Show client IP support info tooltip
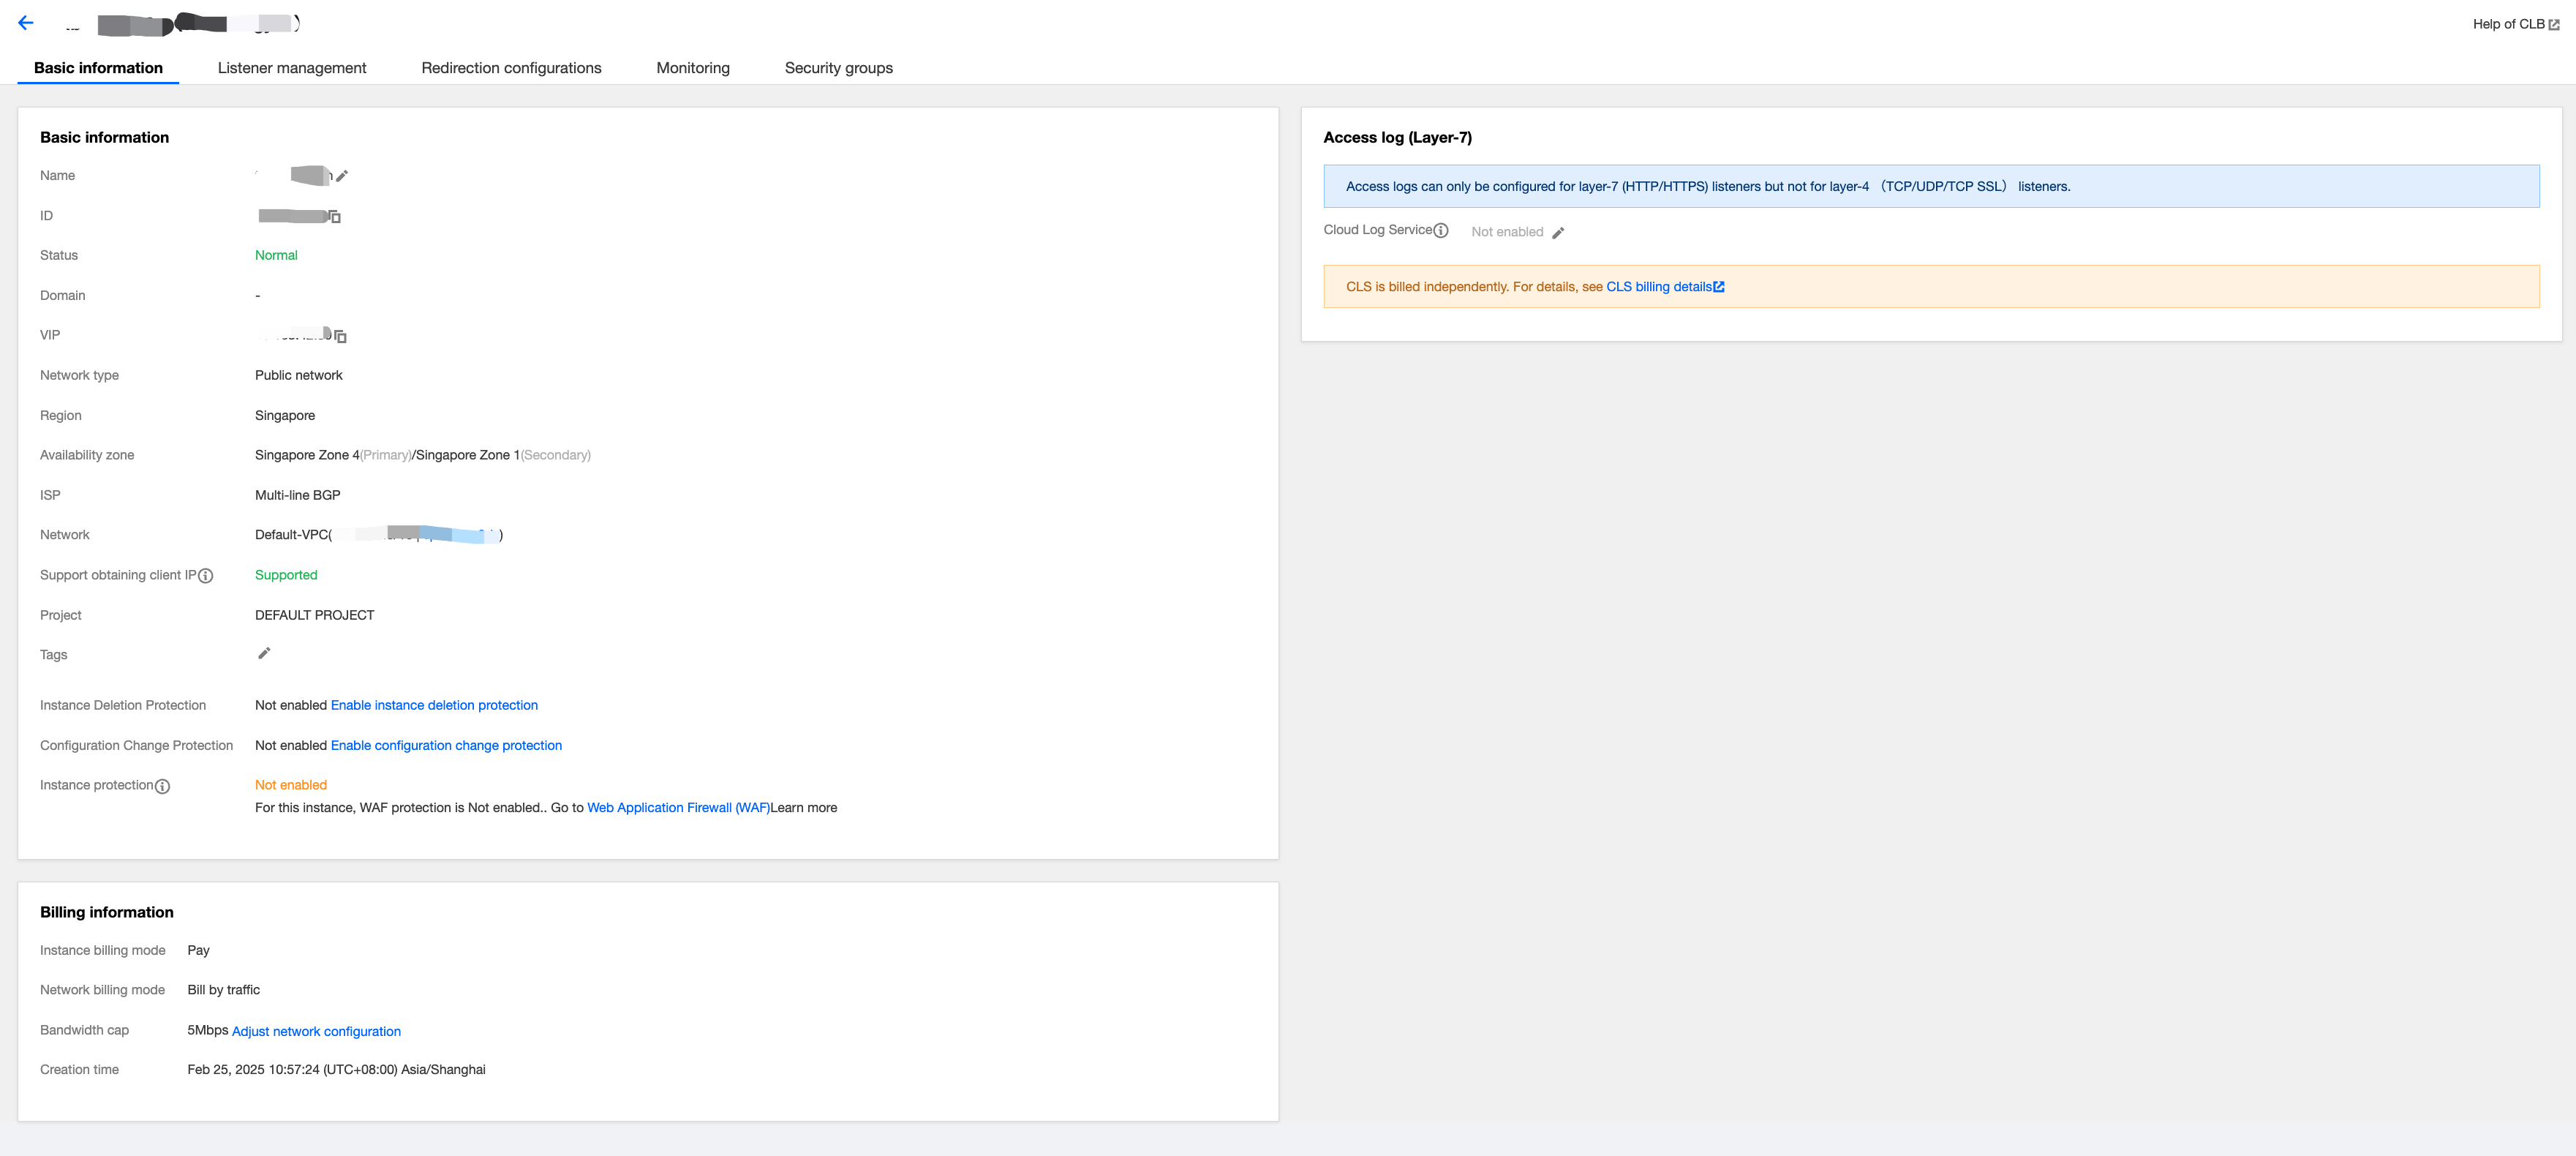The image size is (2576, 1156). pos(206,576)
